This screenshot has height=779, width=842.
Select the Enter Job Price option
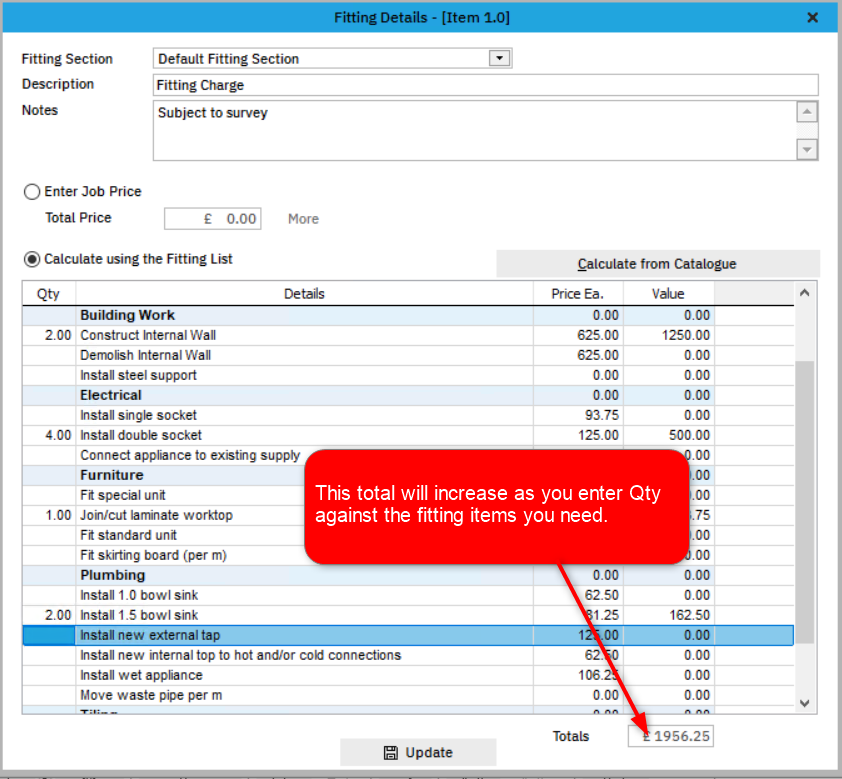coord(31,191)
